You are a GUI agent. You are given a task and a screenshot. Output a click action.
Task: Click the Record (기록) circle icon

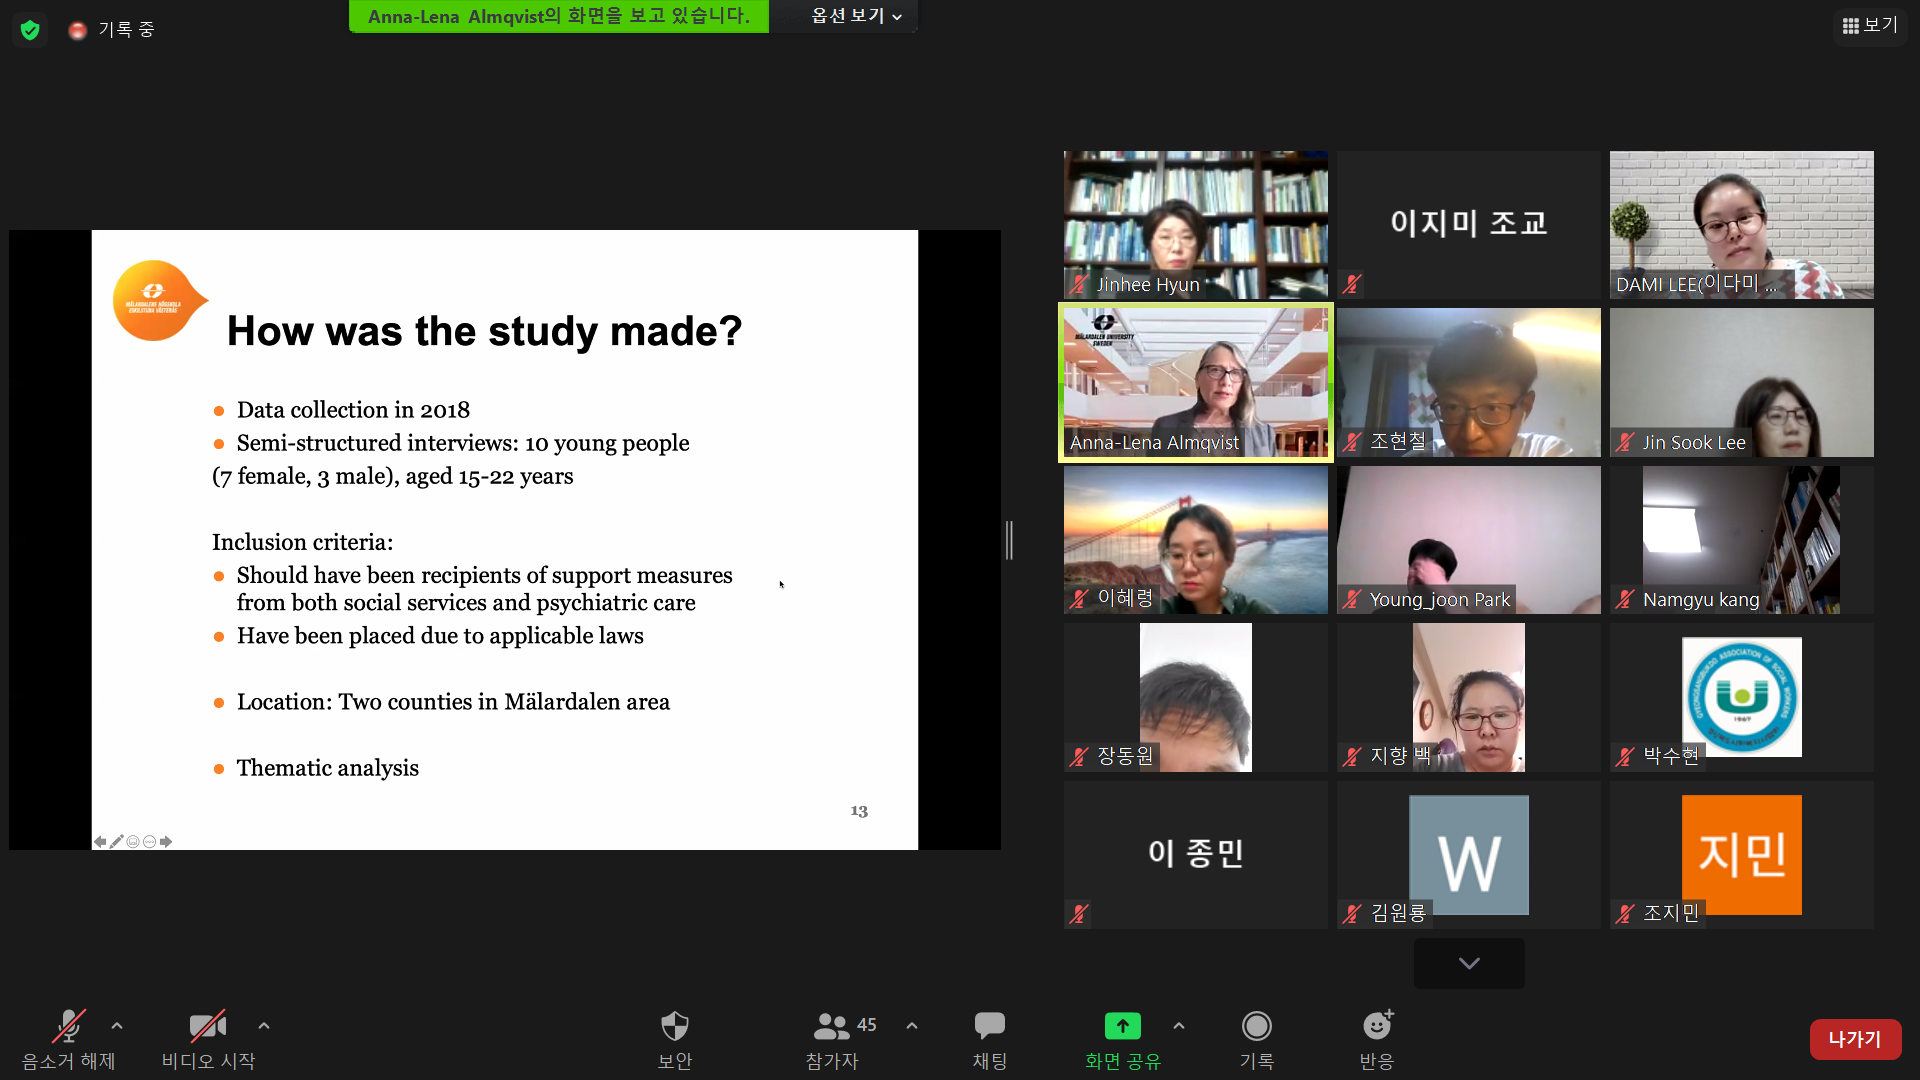click(x=1256, y=1026)
